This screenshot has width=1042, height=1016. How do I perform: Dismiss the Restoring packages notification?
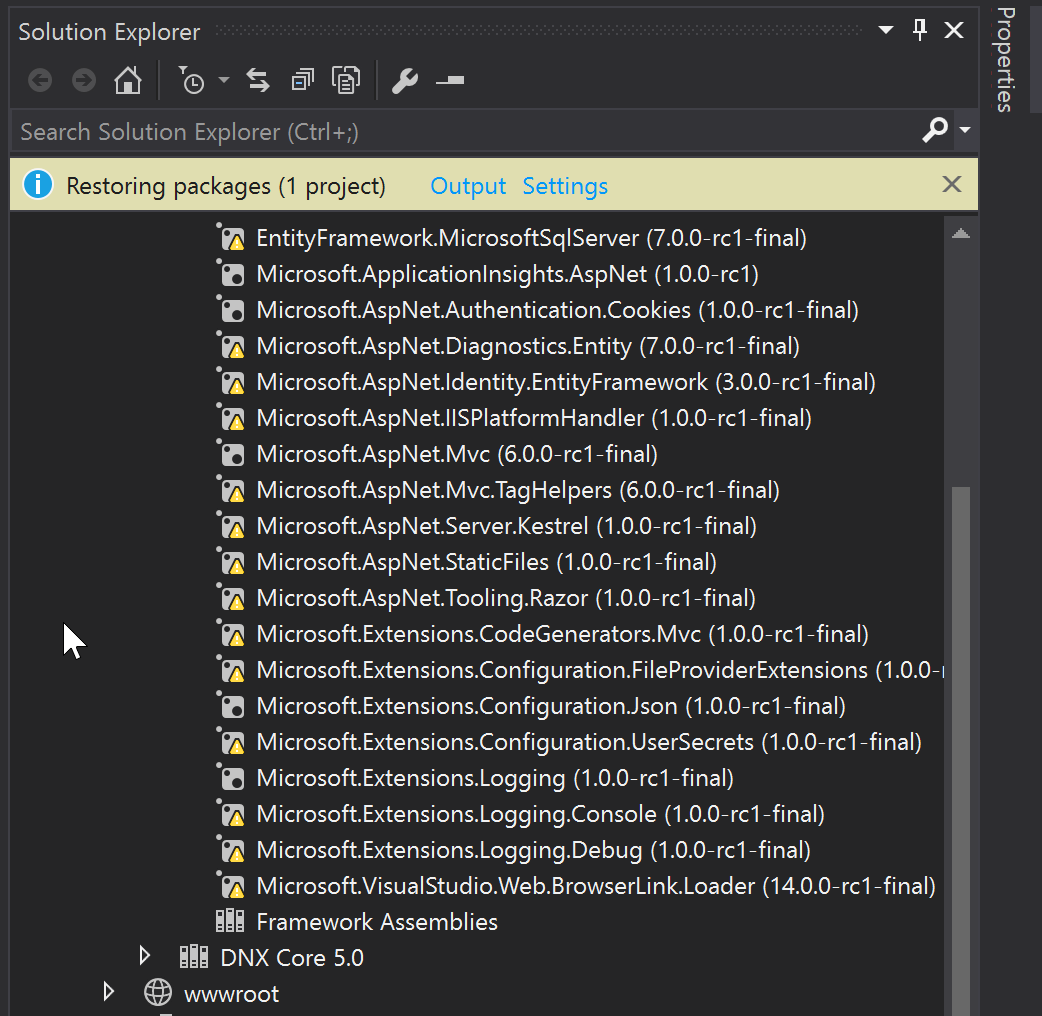click(x=952, y=184)
